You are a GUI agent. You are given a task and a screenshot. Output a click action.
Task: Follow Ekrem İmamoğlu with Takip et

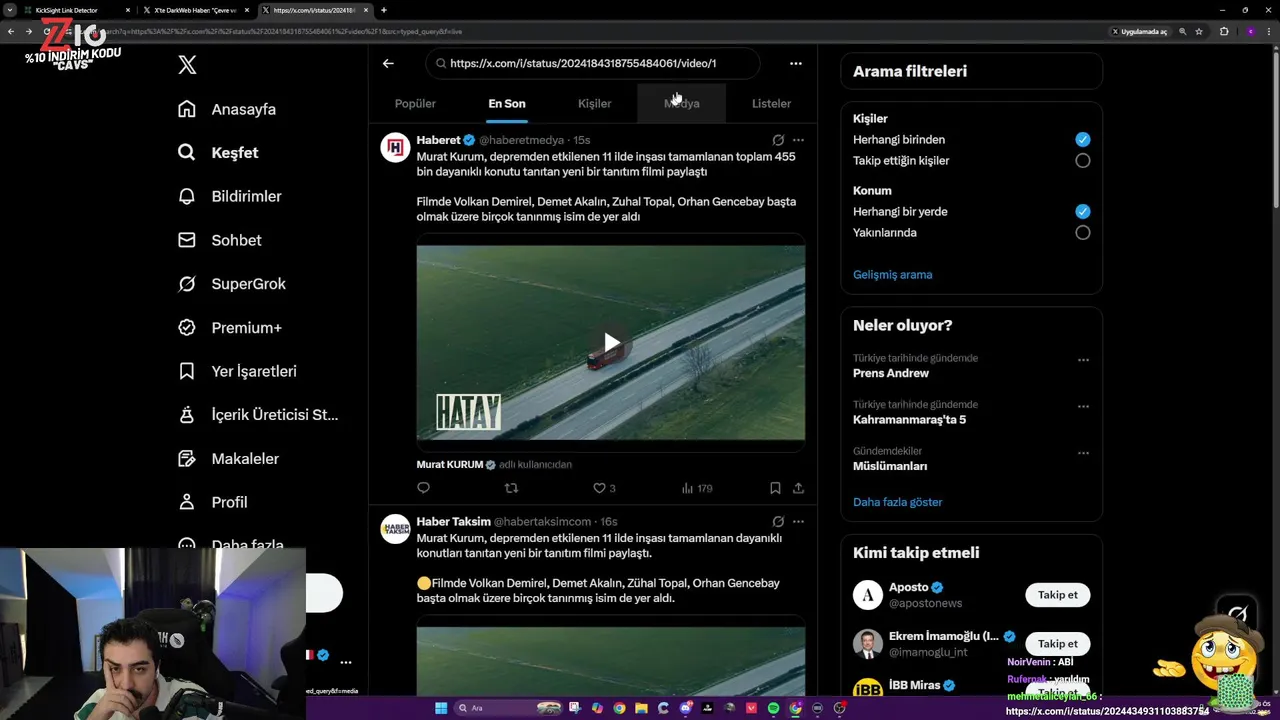[x=1057, y=644]
